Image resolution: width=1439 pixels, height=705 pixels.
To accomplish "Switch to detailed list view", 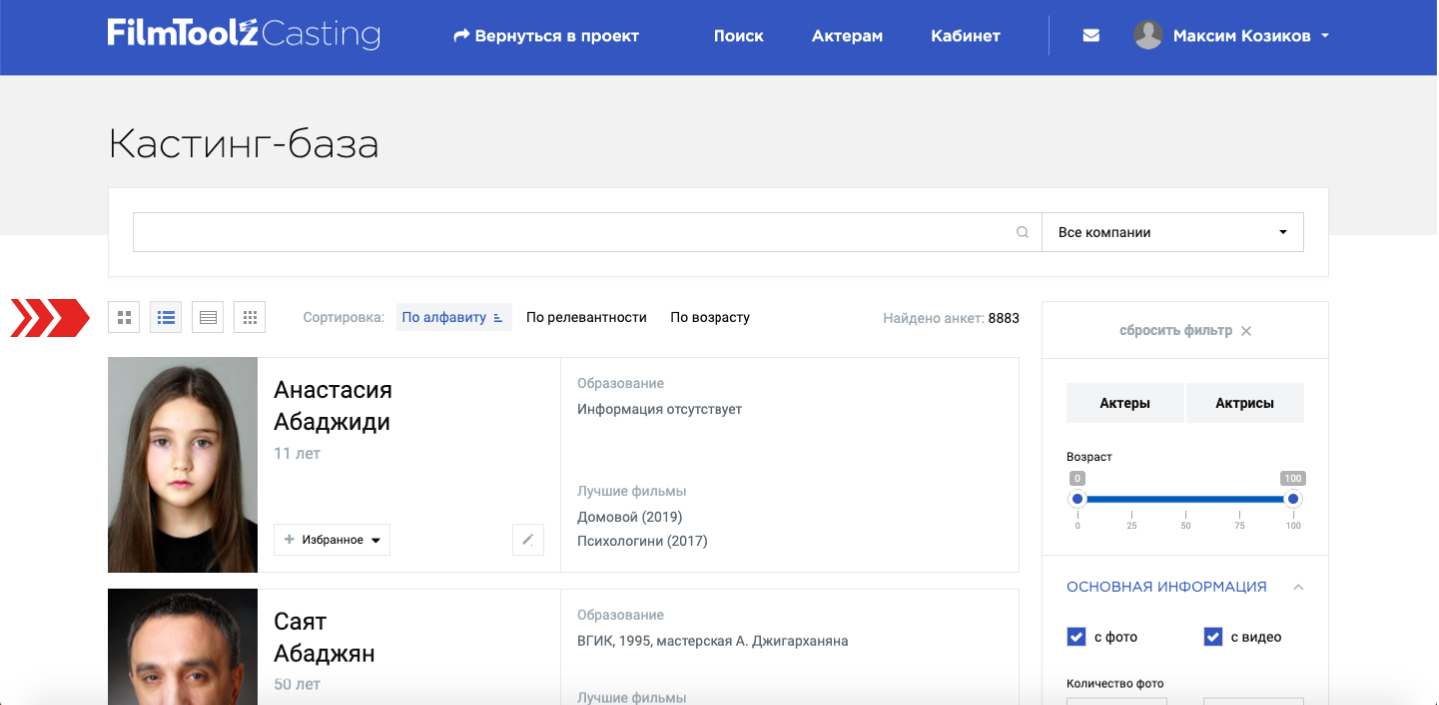I will pyautogui.click(x=166, y=317).
